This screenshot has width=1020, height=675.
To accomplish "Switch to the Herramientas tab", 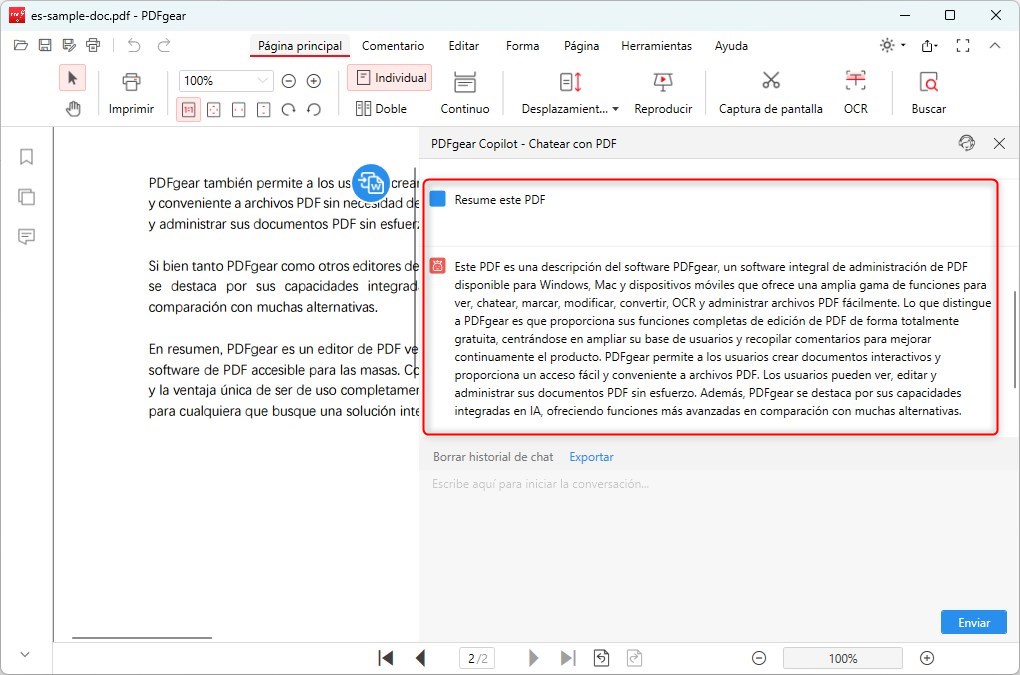I will click(x=656, y=46).
